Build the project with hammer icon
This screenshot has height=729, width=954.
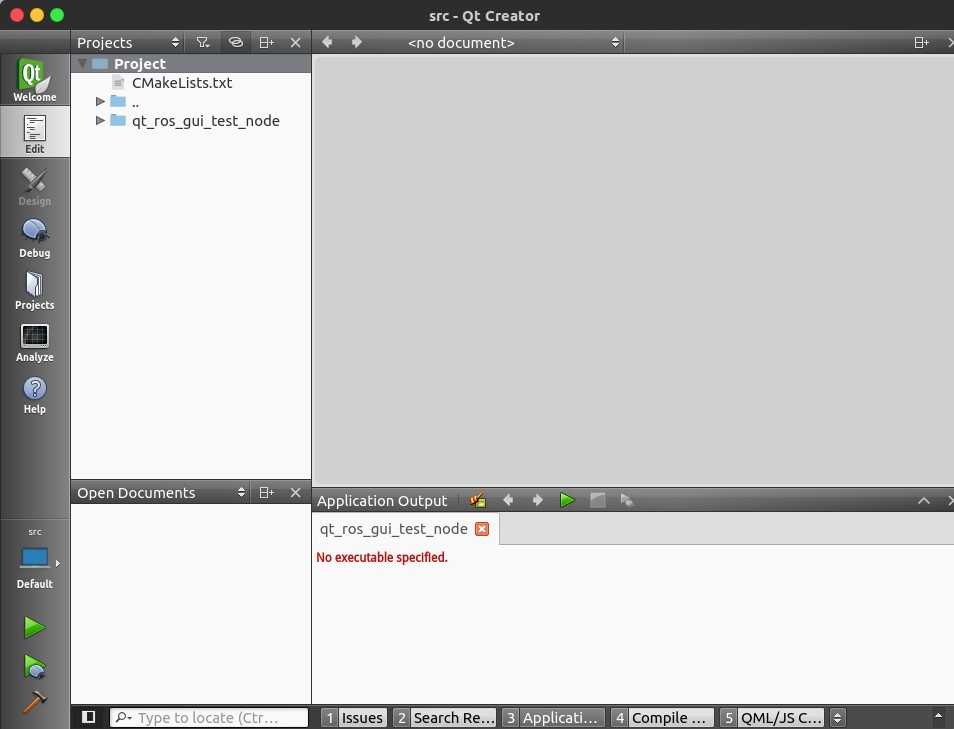[34, 702]
